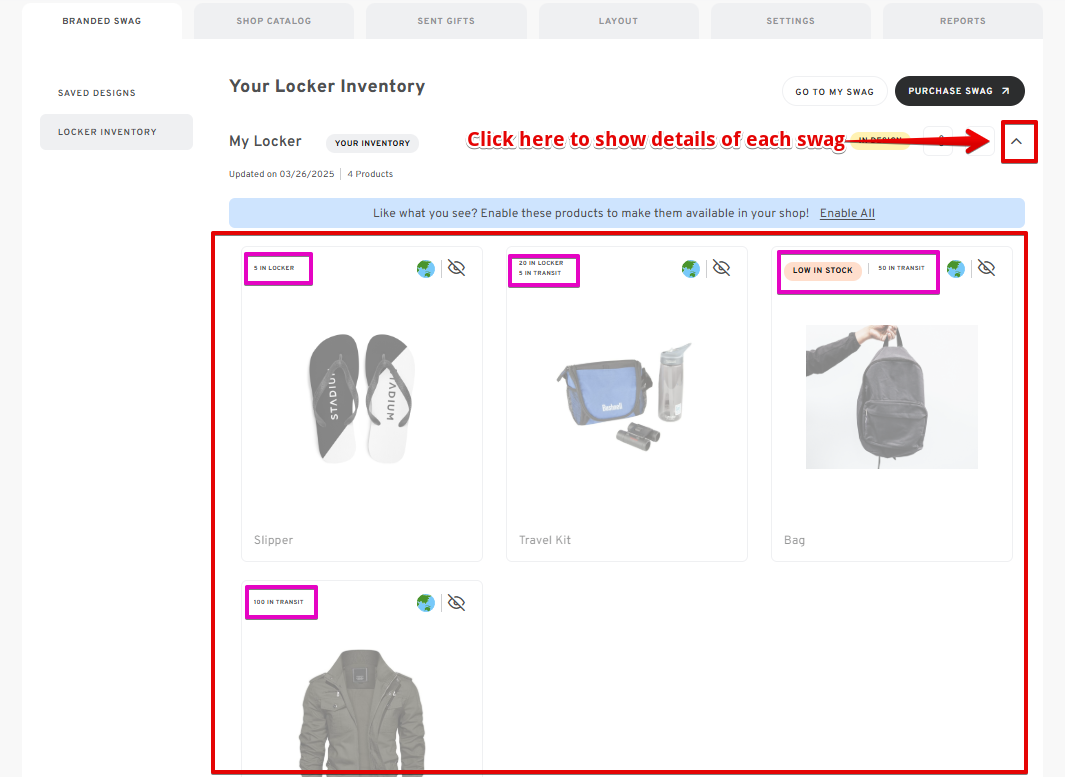1065x778 pixels.
Task: Click the 100 In Transit label on jacket
Action: click(278, 602)
